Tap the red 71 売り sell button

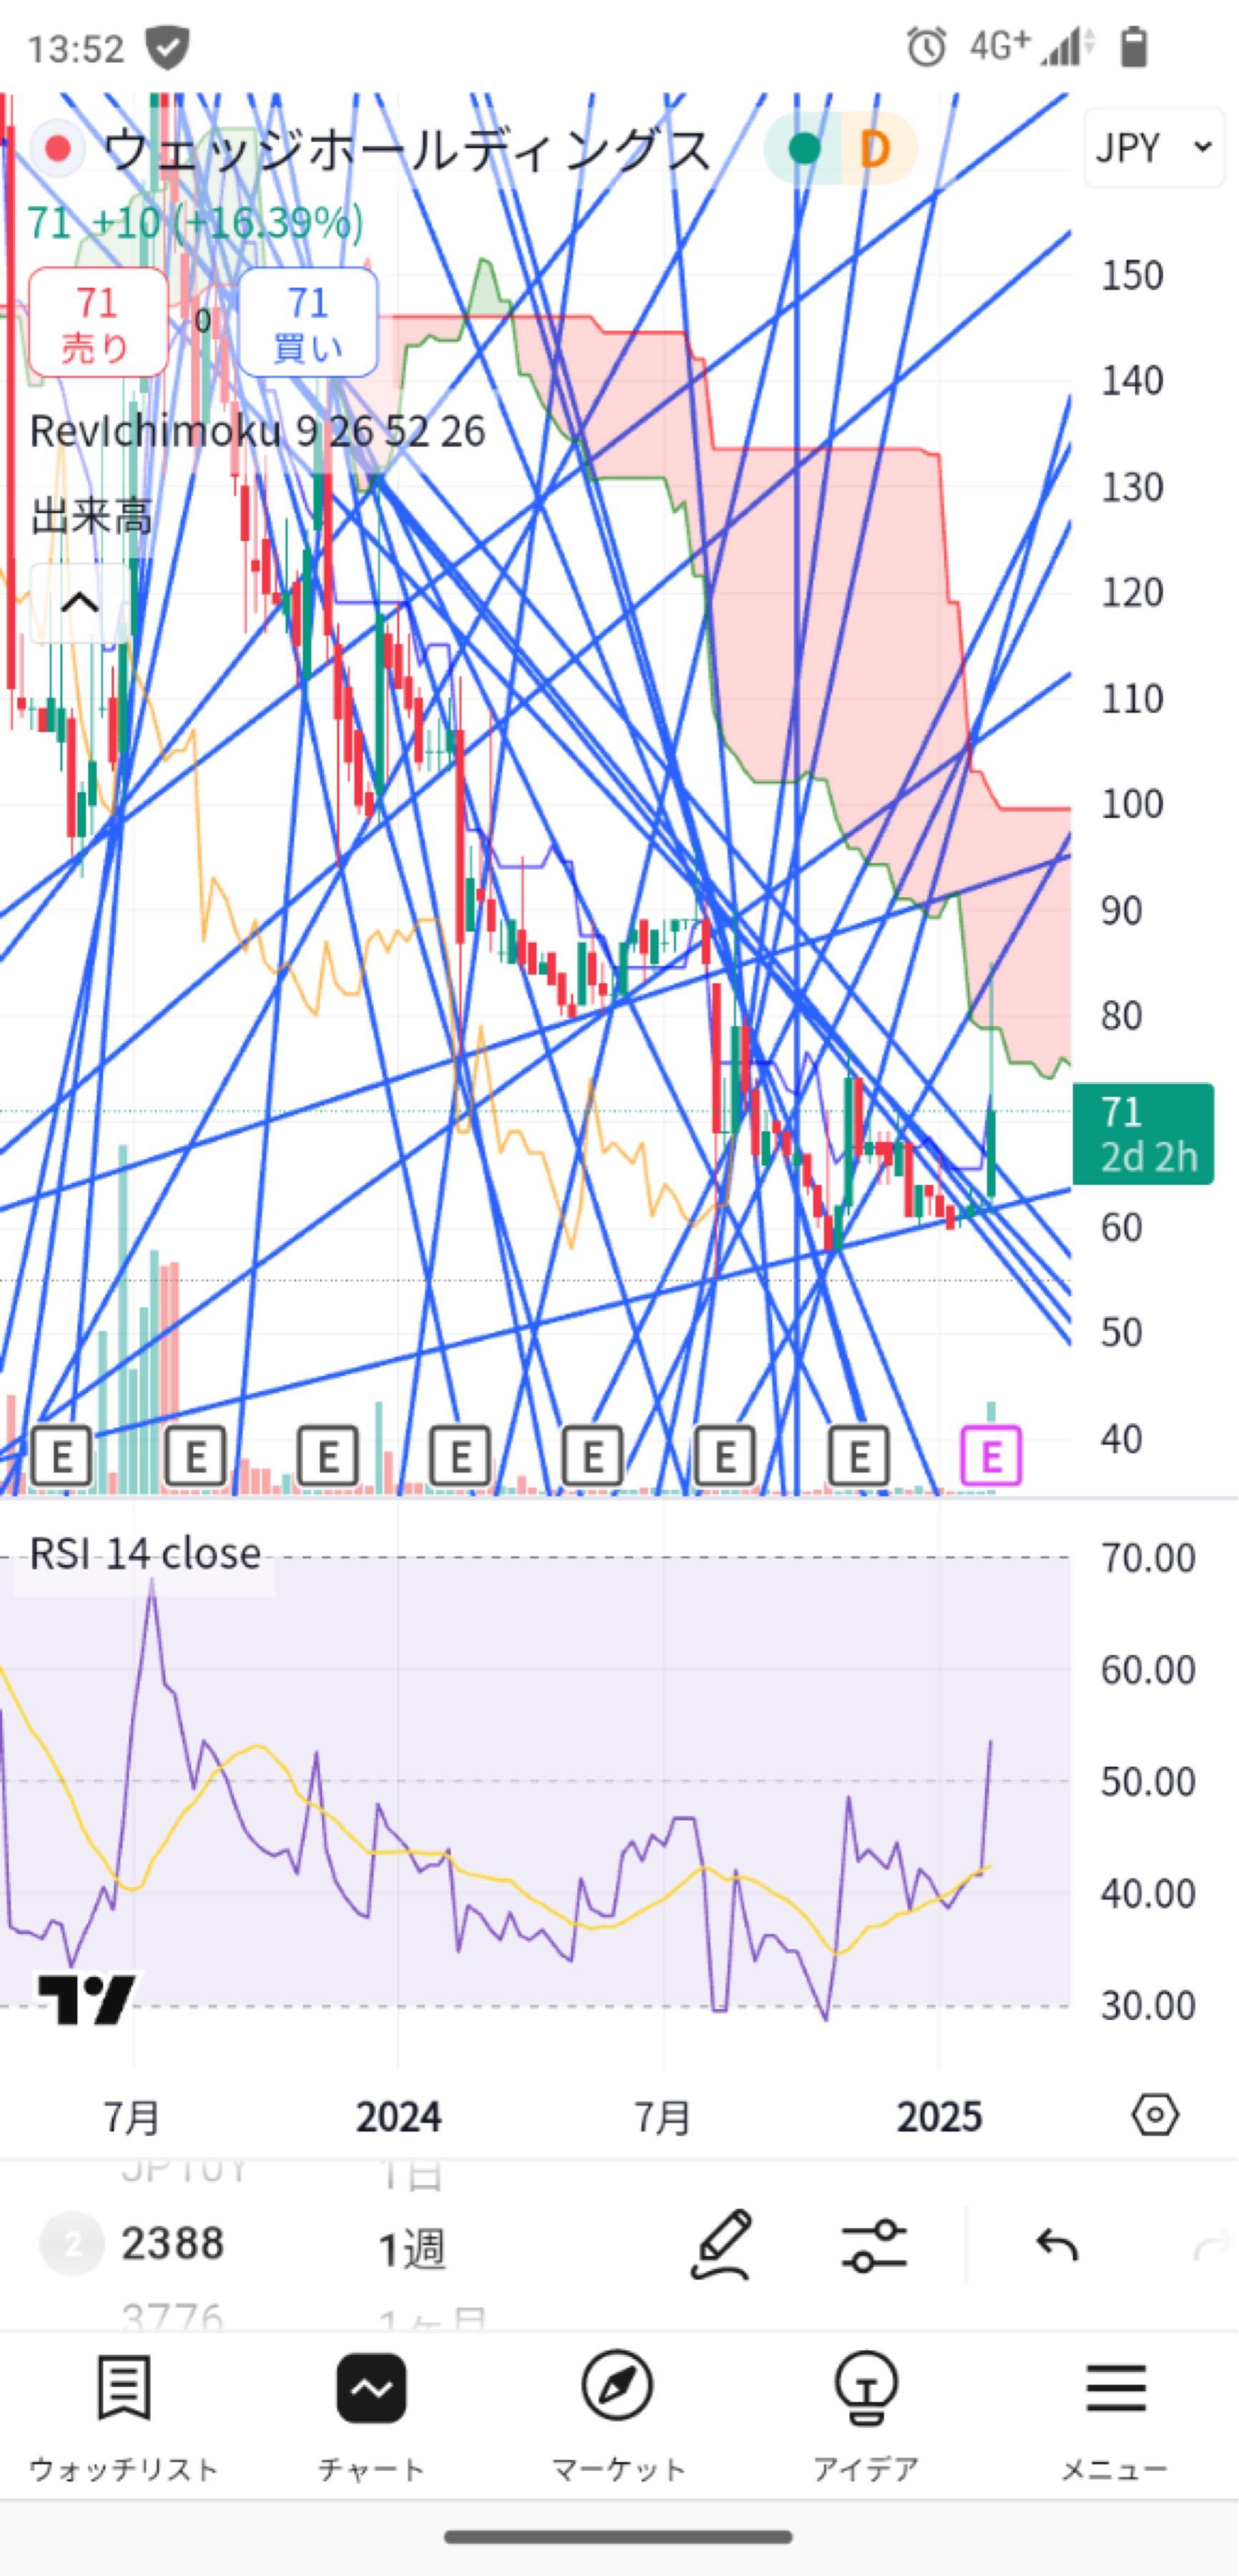point(98,323)
